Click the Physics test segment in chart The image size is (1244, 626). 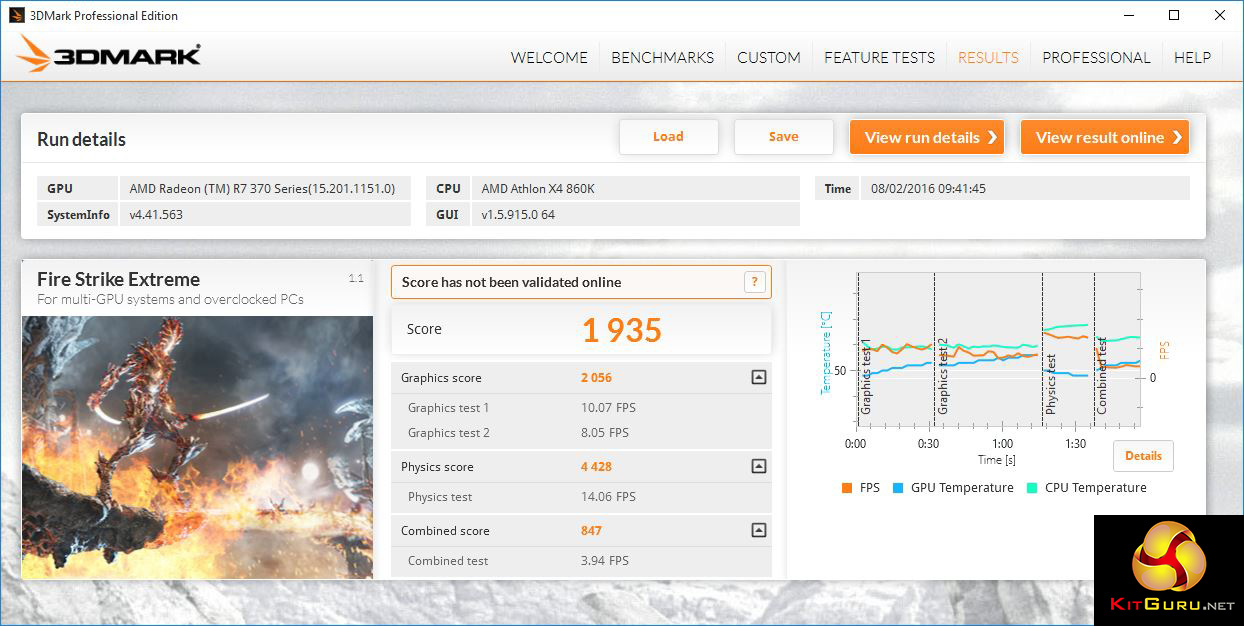click(1068, 350)
